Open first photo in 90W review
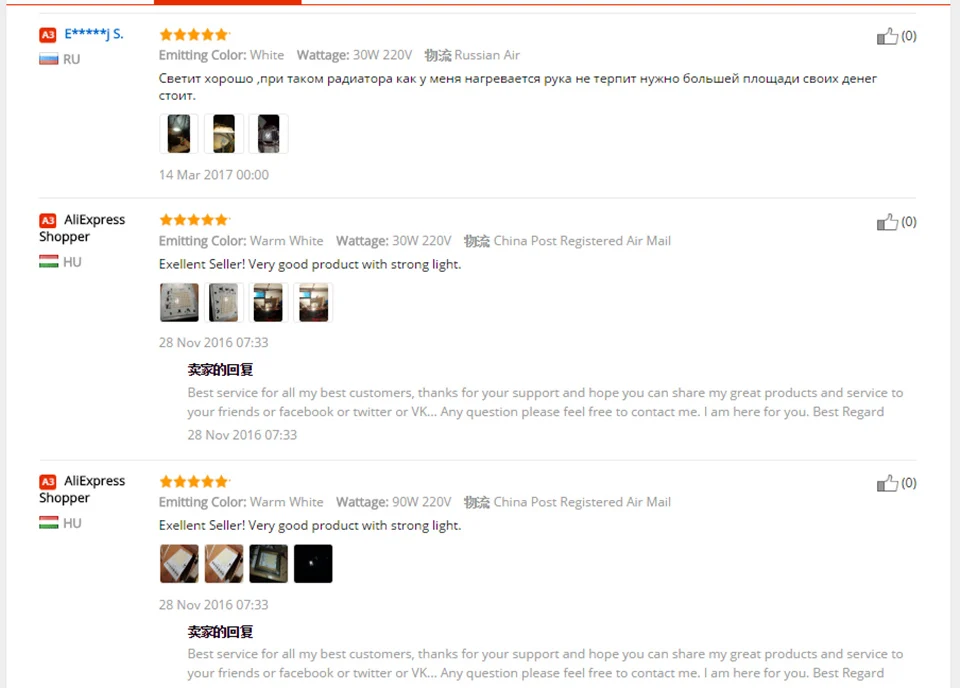This screenshot has height=688, width=960. pyautogui.click(x=179, y=564)
